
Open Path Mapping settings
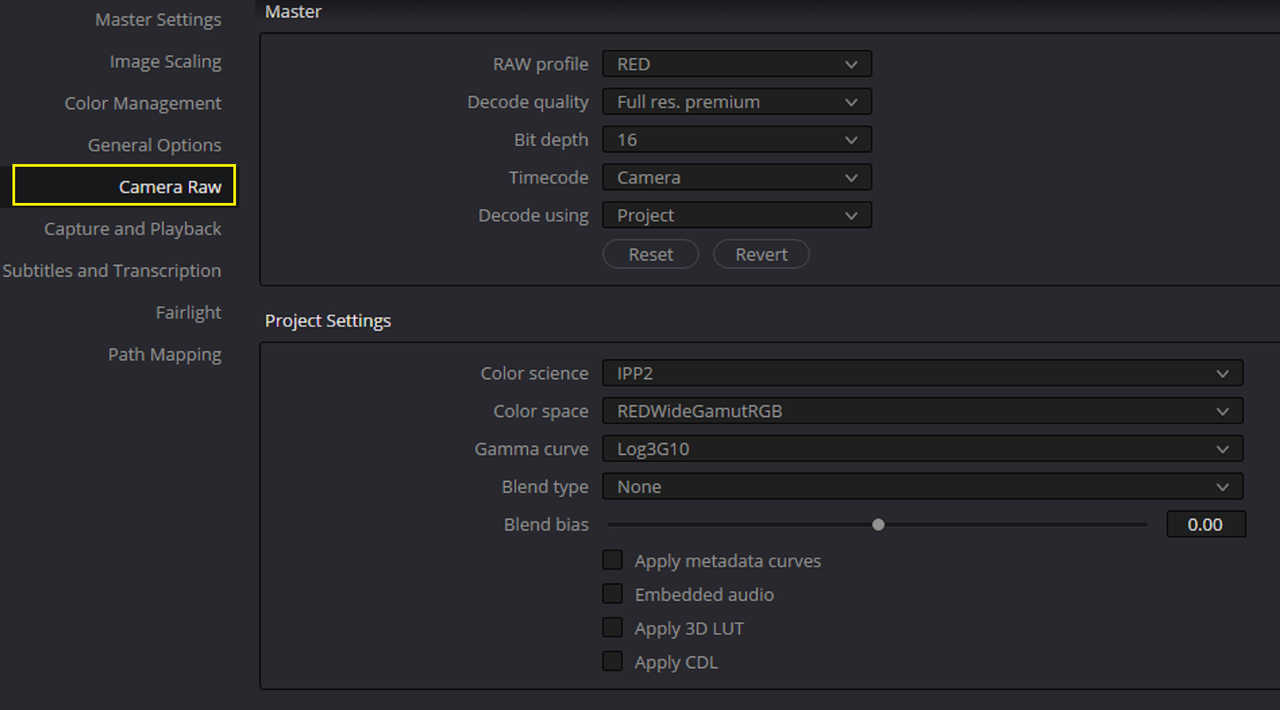[x=164, y=355]
